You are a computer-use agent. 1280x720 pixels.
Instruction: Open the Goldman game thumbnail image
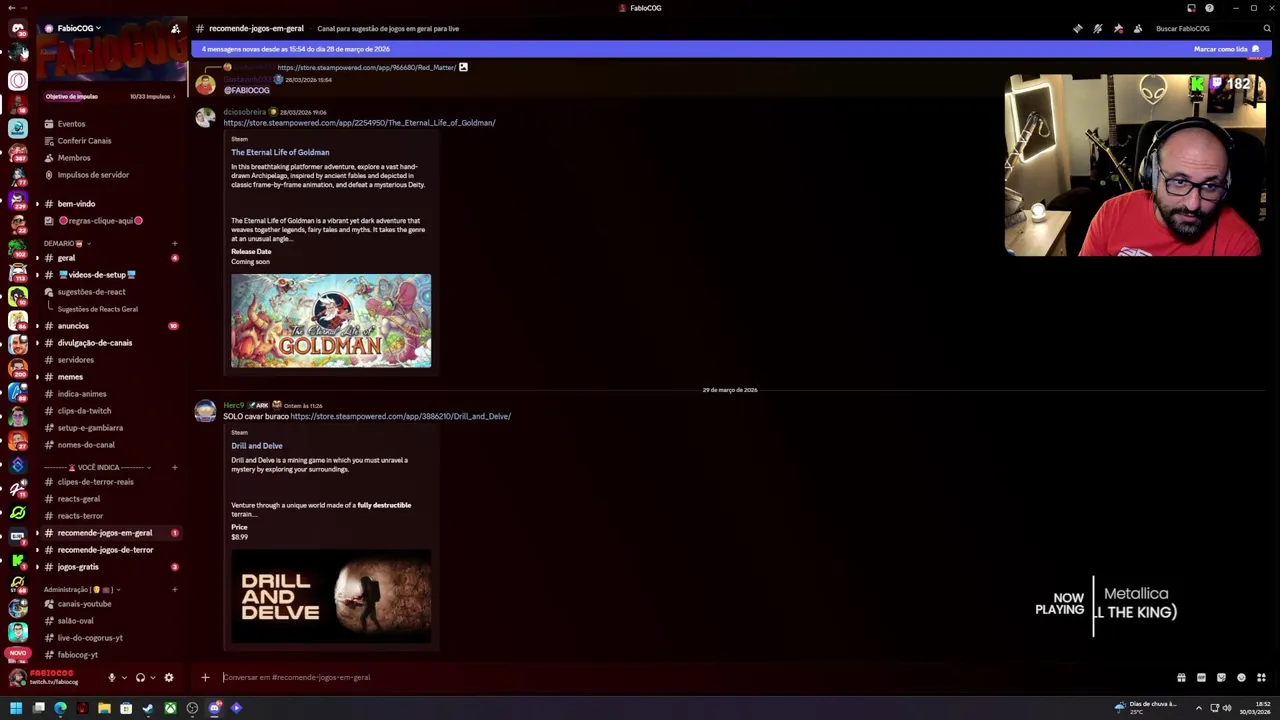coord(331,321)
